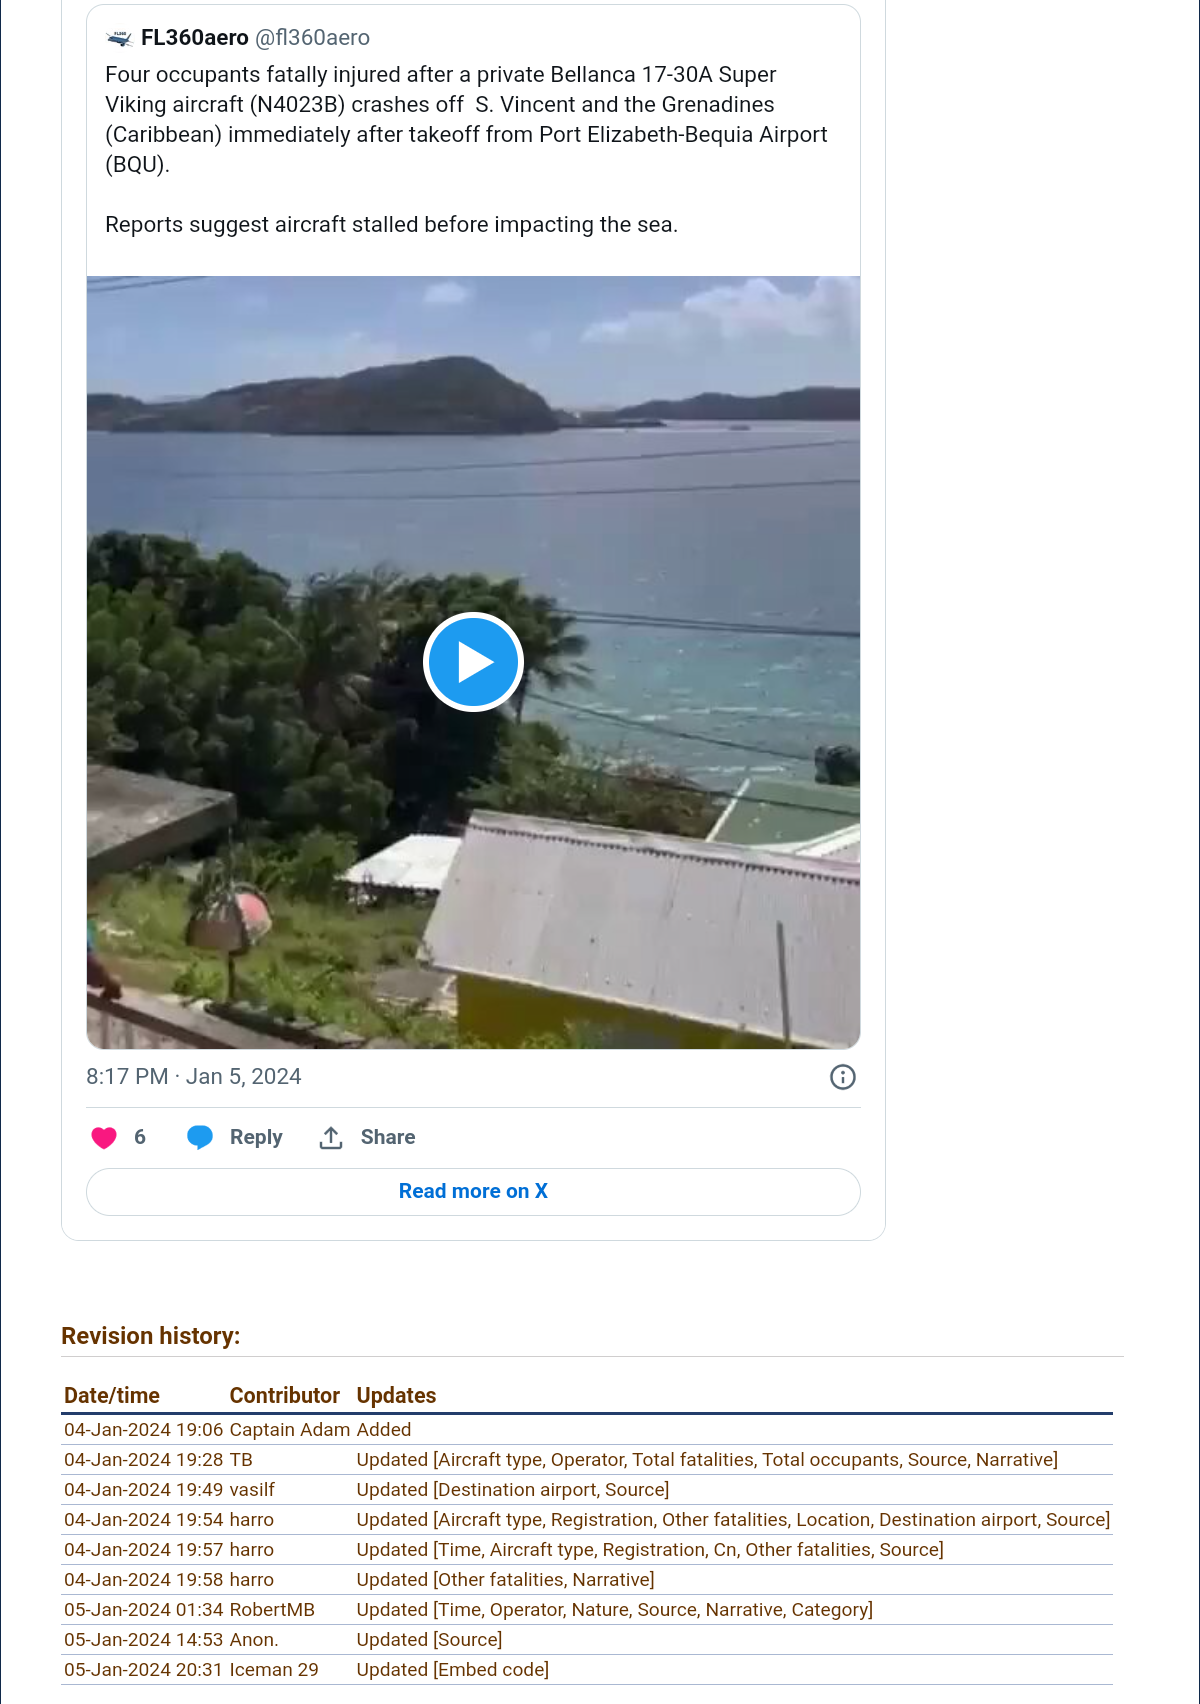Open the @fl360aero handle
1200x1704 pixels.
tap(313, 38)
